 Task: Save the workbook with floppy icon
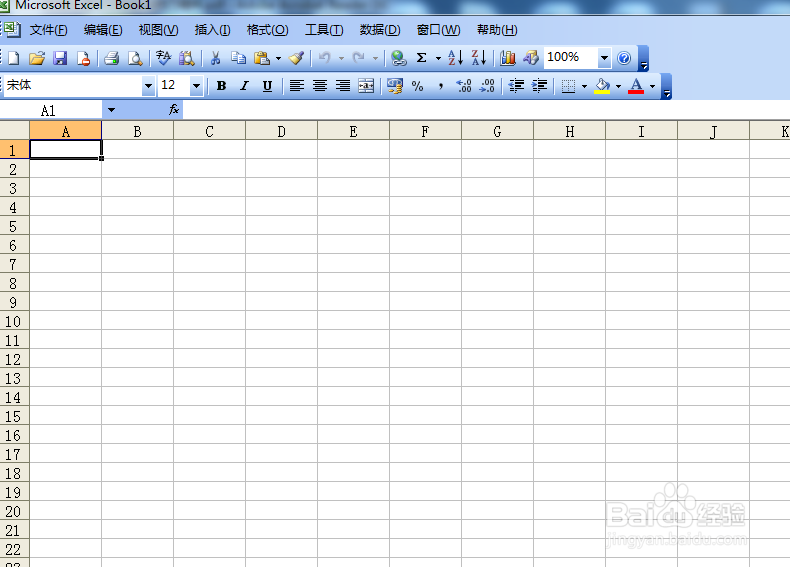point(60,58)
